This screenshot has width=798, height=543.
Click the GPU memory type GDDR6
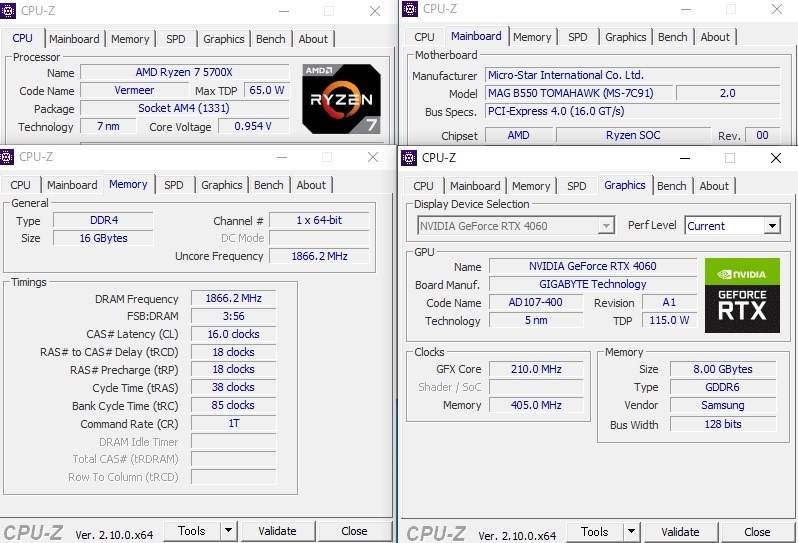pos(723,387)
